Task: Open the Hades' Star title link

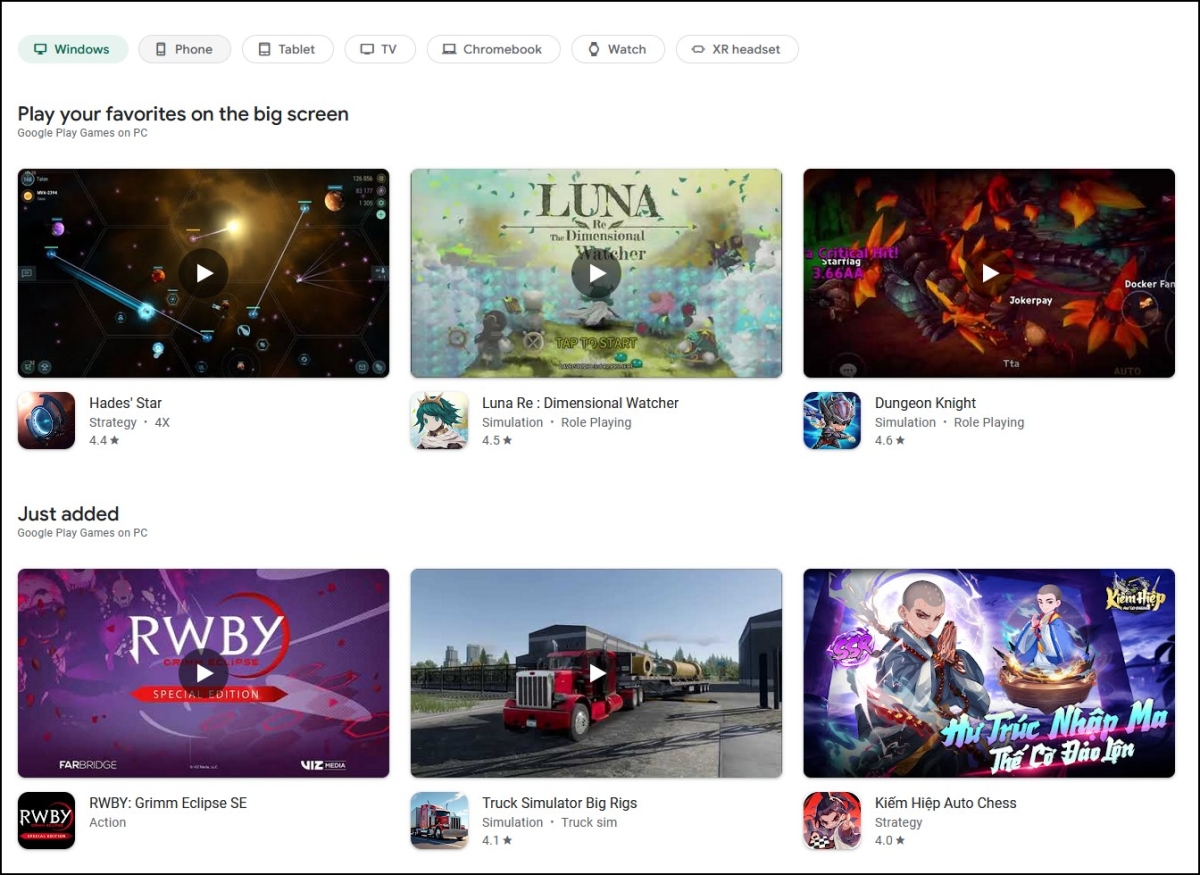Action: (125, 403)
